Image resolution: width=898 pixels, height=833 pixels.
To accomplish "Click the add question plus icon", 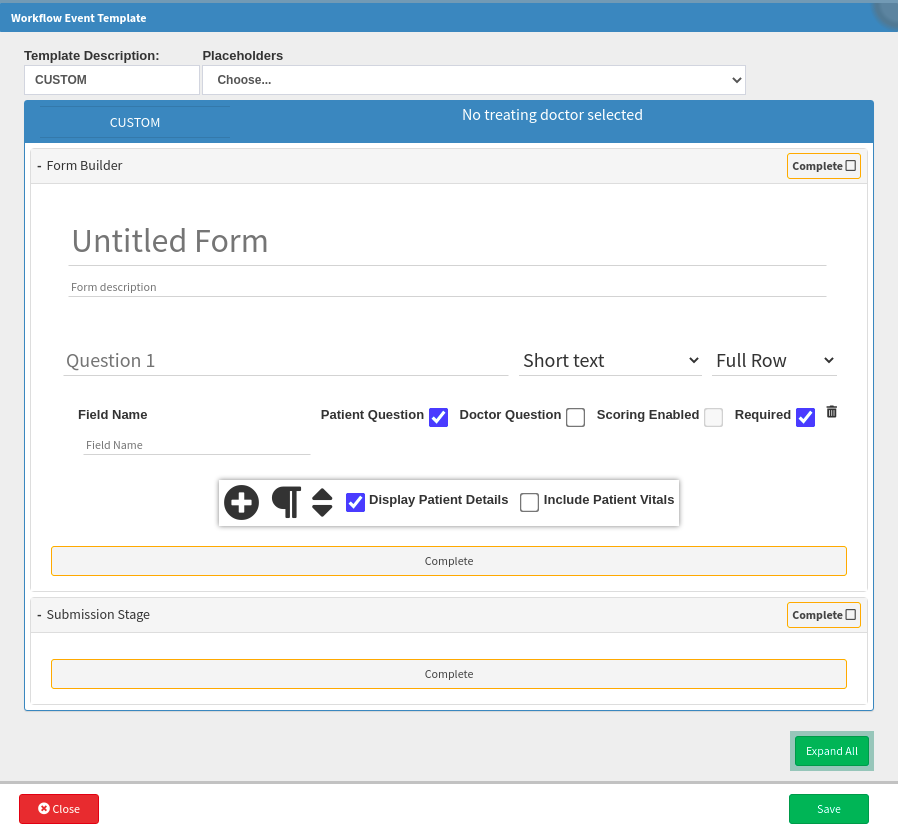I will pyautogui.click(x=241, y=502).
